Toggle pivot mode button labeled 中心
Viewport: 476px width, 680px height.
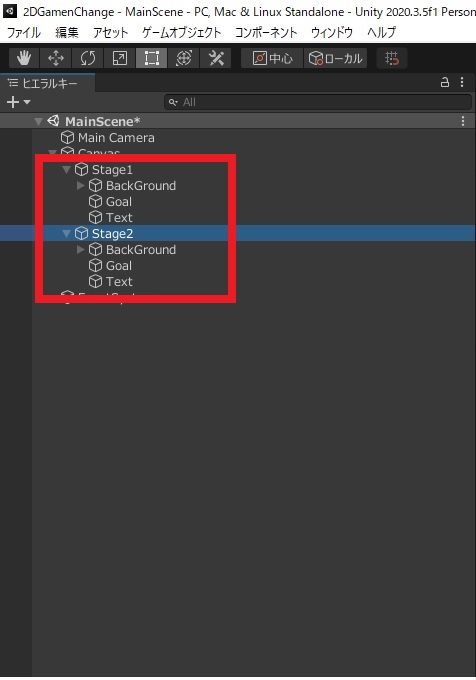coord(272,58)
